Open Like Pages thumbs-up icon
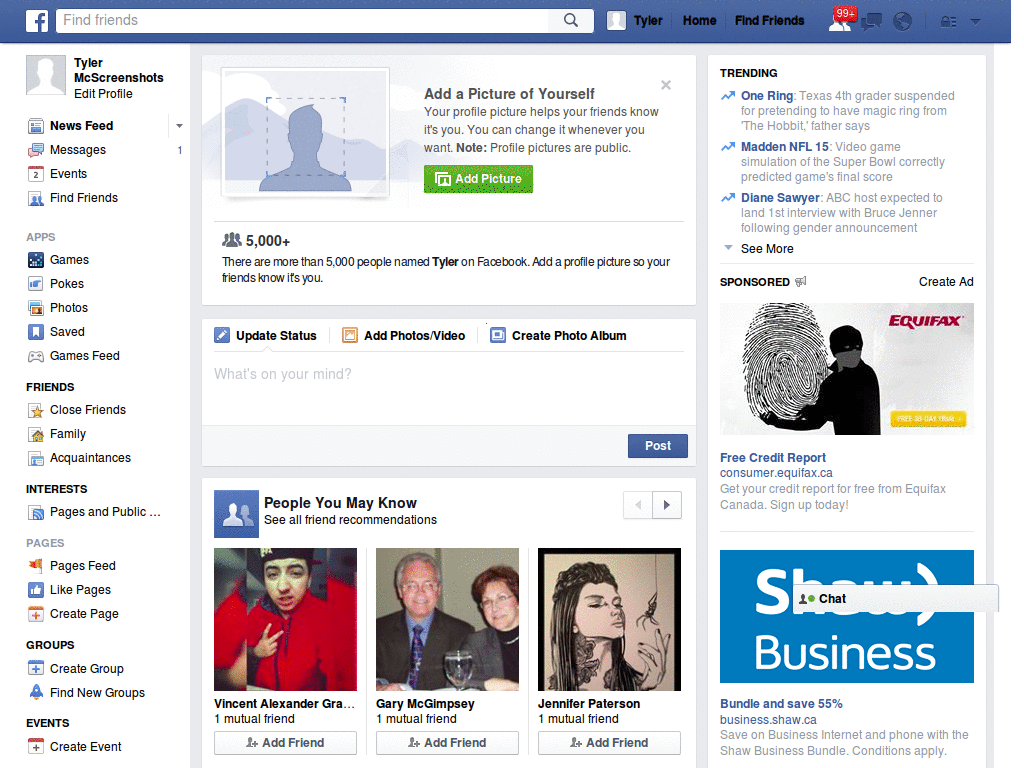 click(36, 590)
